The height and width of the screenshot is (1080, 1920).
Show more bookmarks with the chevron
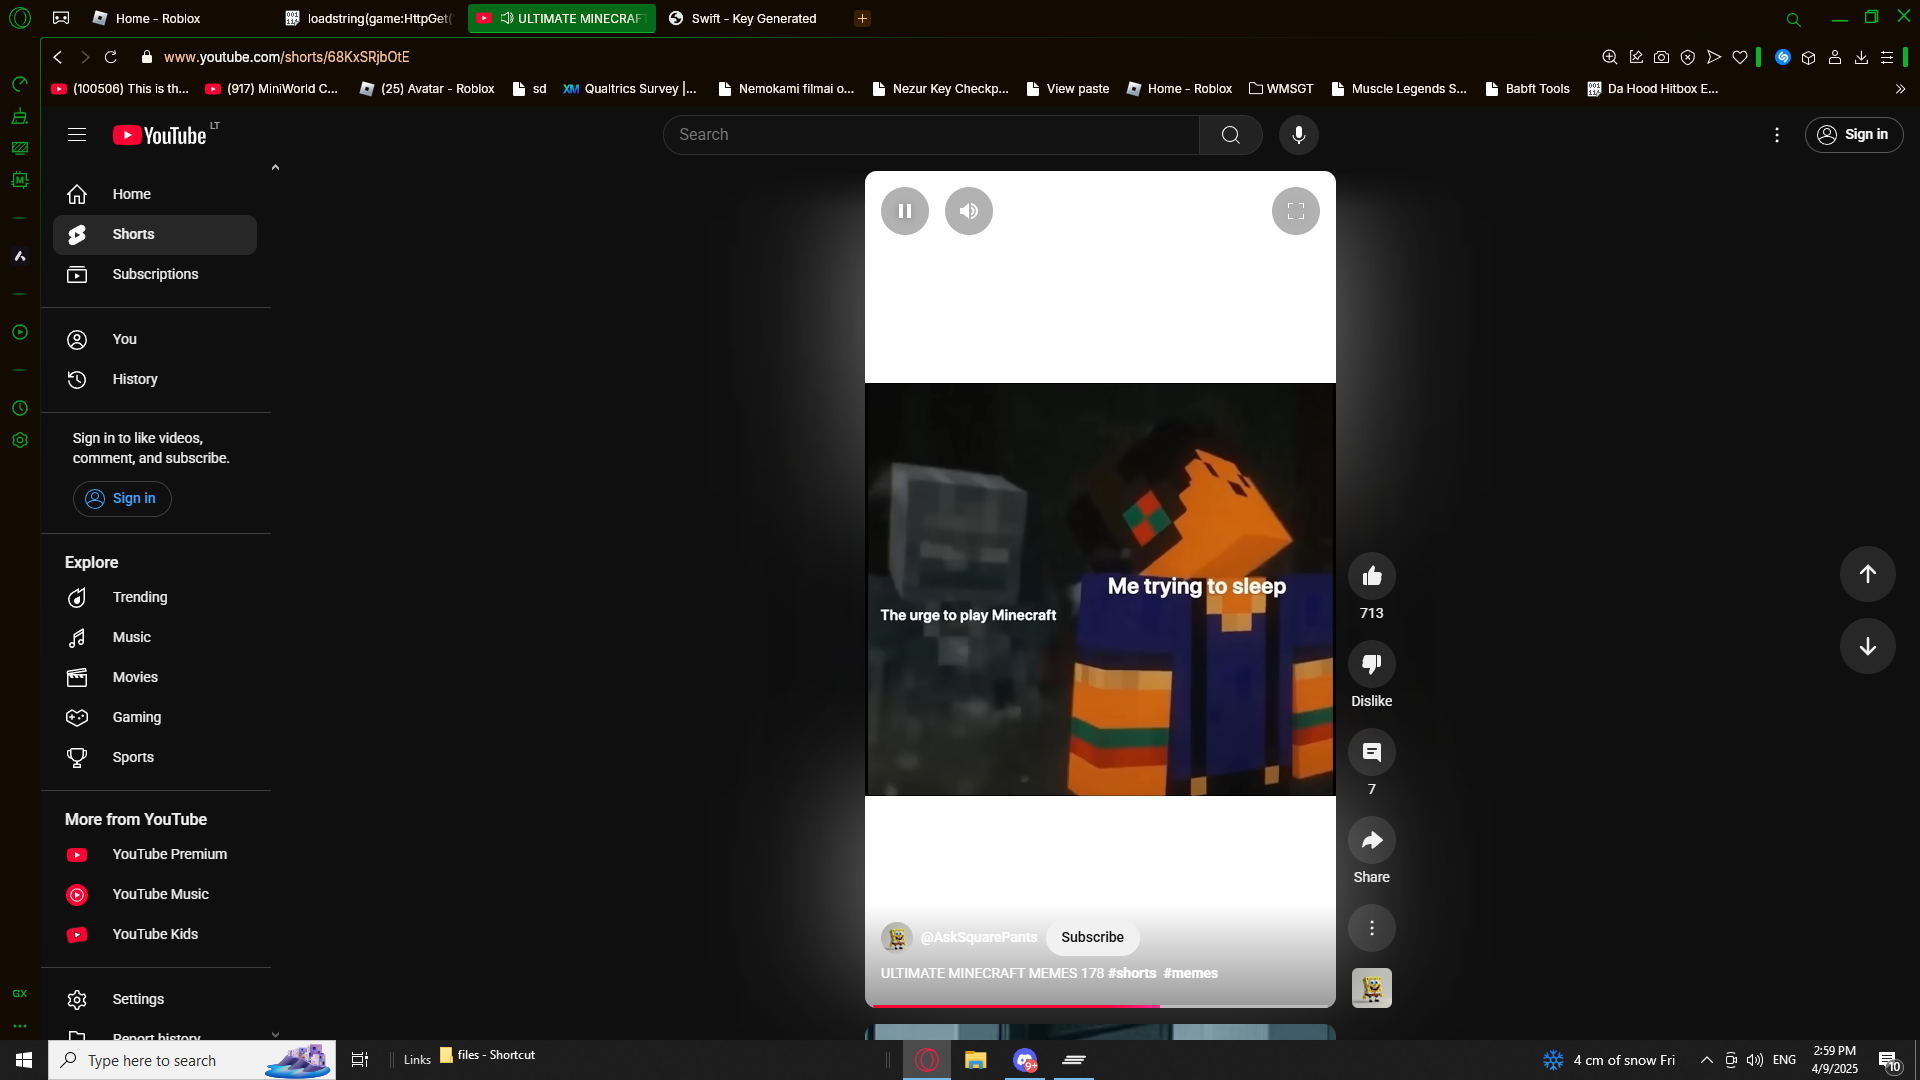(1900, 89)
